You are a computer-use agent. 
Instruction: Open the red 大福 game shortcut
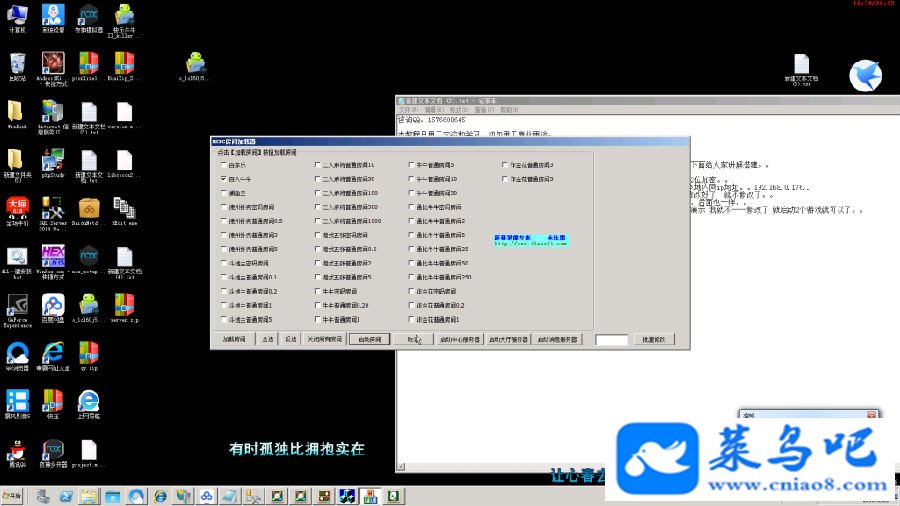[x=17, y=212]
